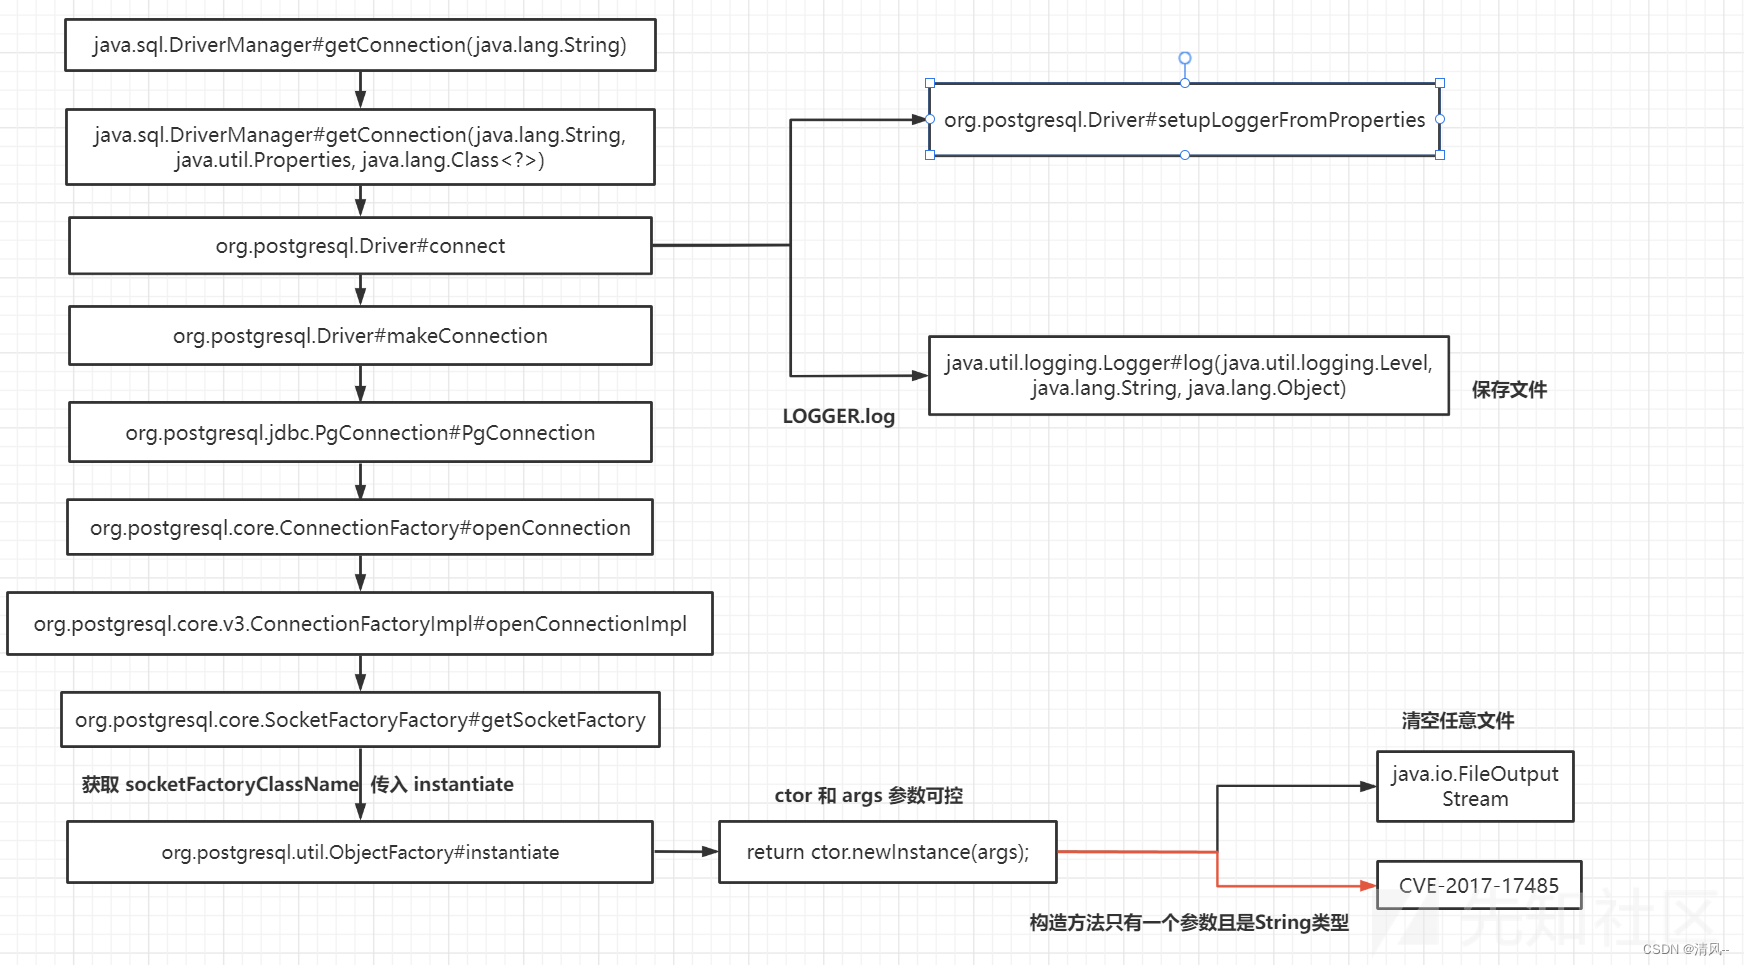Click the Logger#log method box
The image size is (1744, 965).
[x=1189, y=375]
